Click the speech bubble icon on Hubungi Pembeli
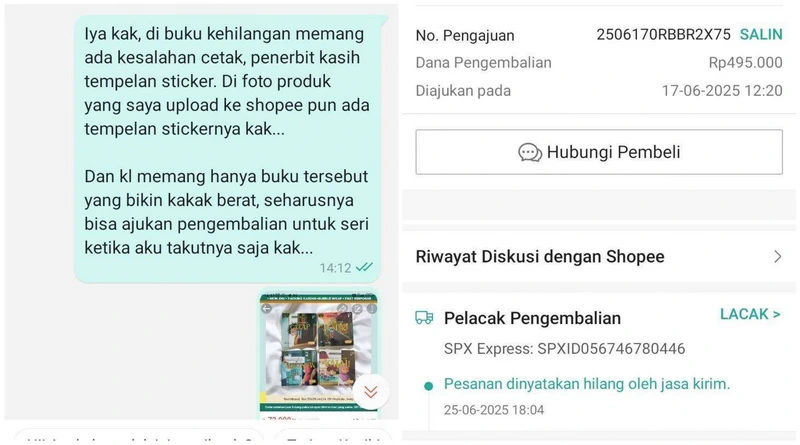This screenshot has width=800, height=445. click(x=530, y=153)
